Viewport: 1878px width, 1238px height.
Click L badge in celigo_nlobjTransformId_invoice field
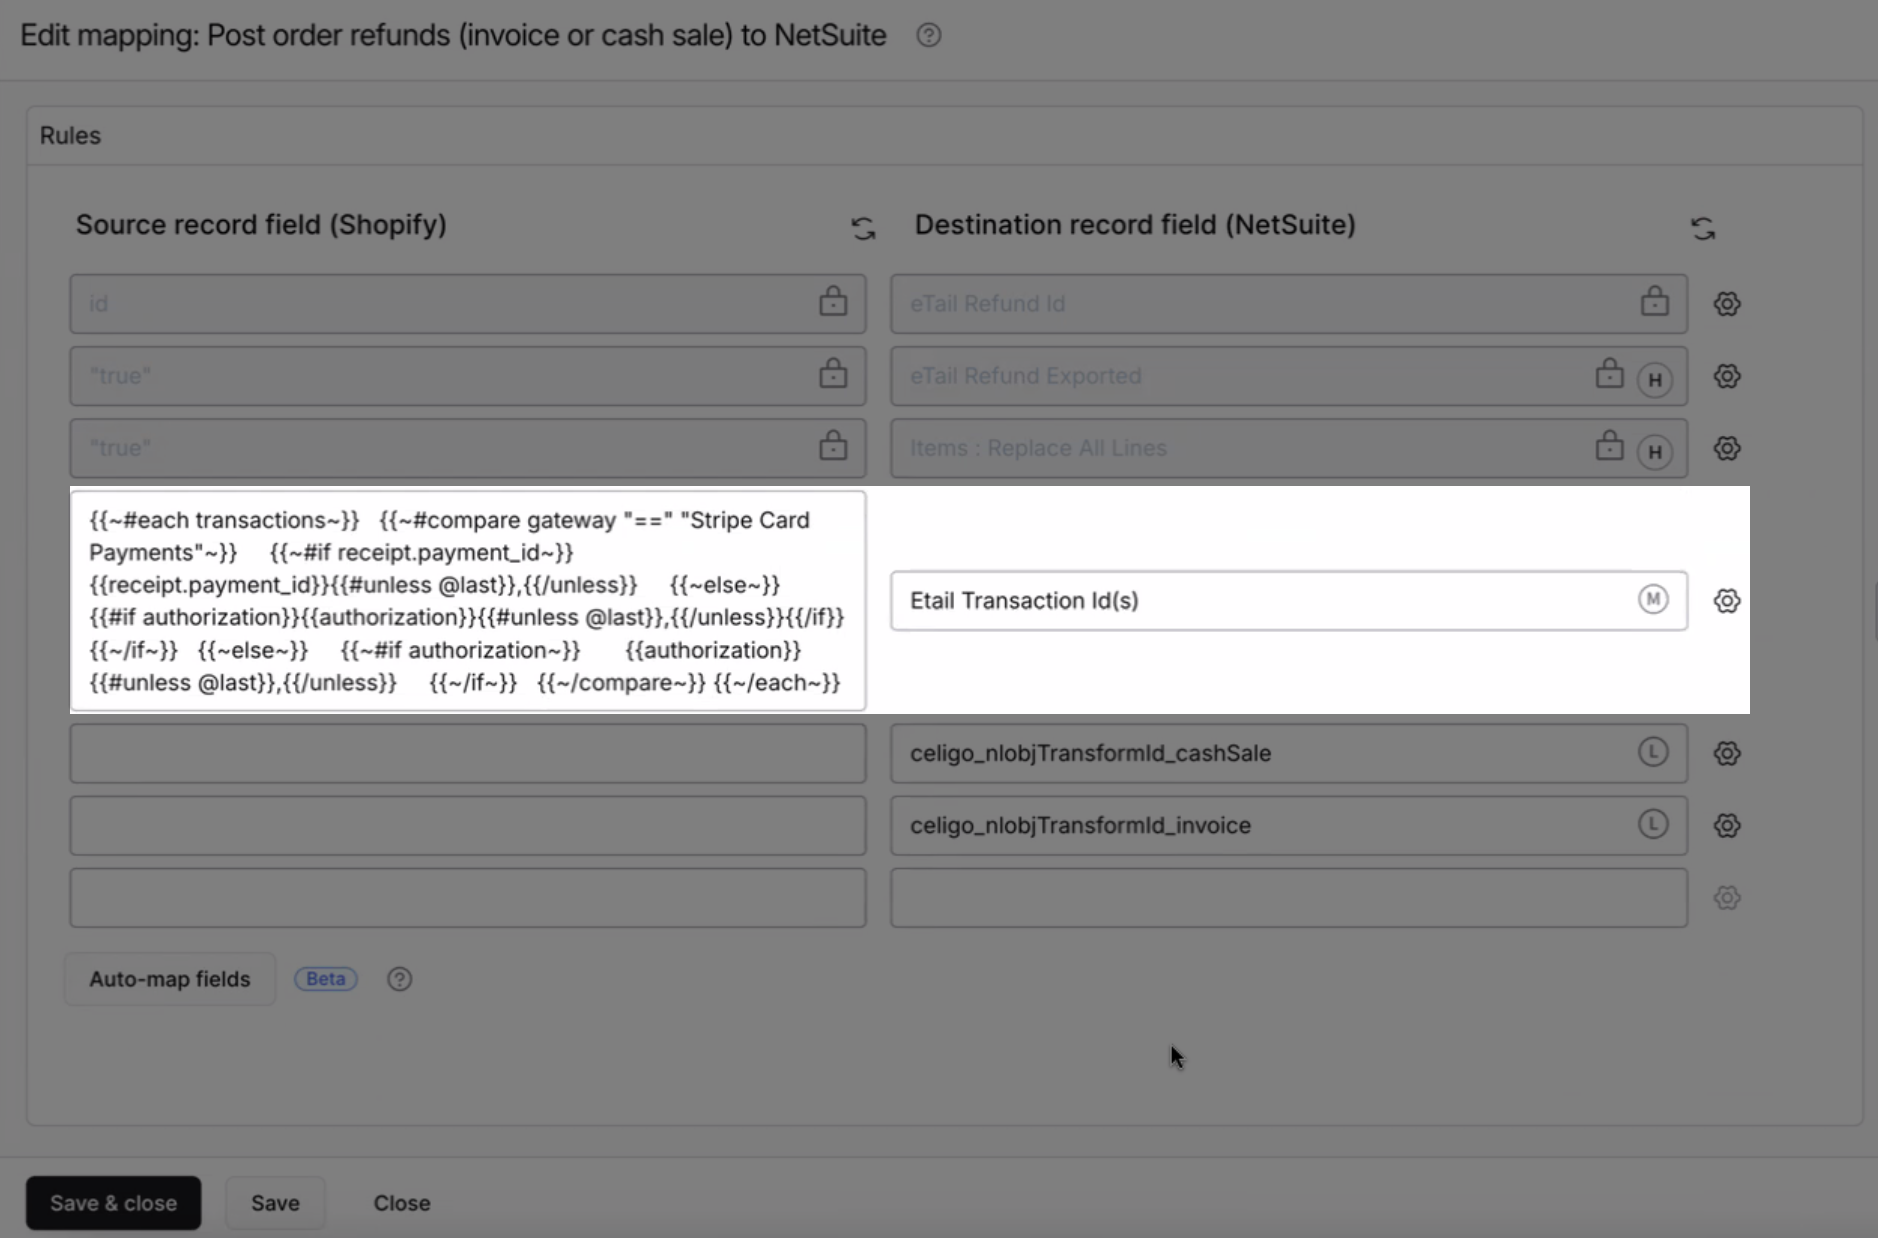(1653, 824)
